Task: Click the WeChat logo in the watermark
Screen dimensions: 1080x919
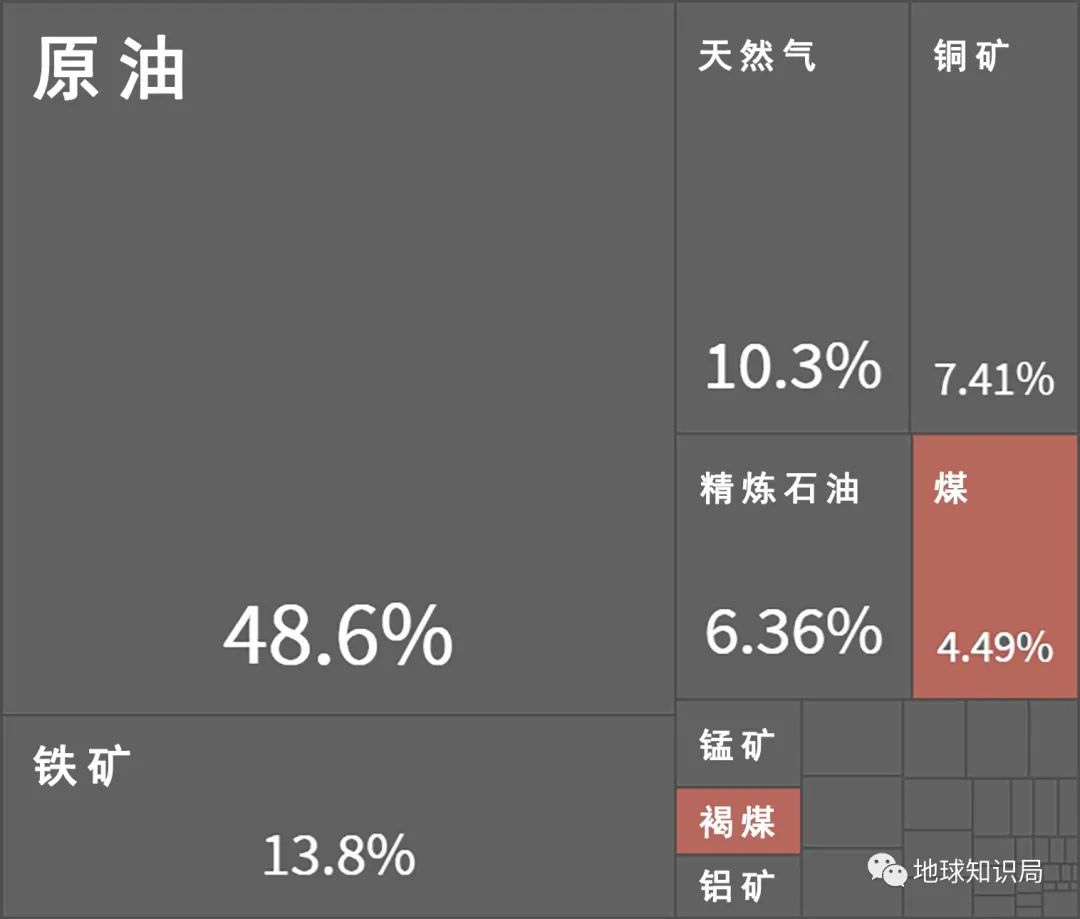Action: point(887,870)
